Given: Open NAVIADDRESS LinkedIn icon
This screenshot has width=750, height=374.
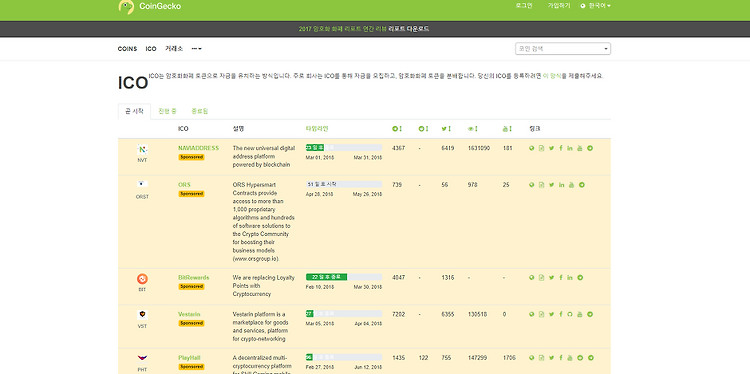Looking at the screenshot, I should click(570, 148).
